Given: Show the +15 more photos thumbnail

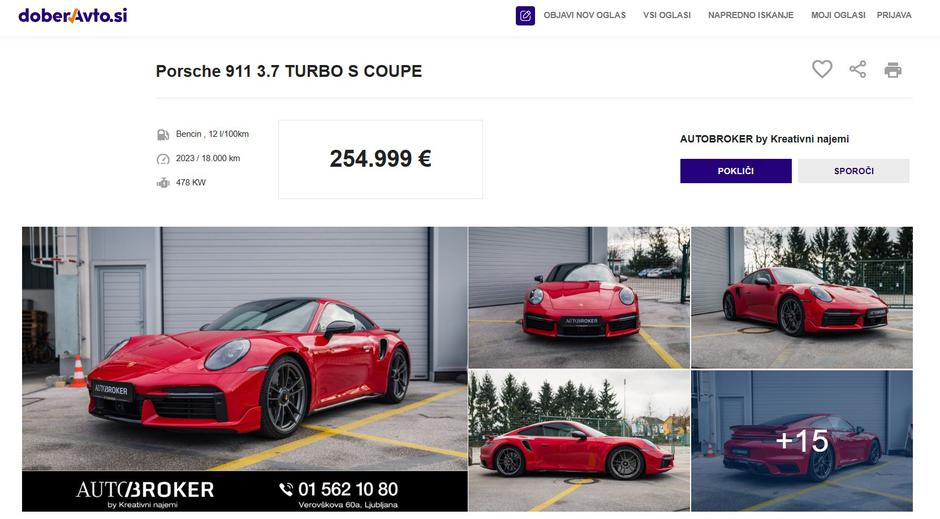Looking at the screenshot, I should pos(802,440).
